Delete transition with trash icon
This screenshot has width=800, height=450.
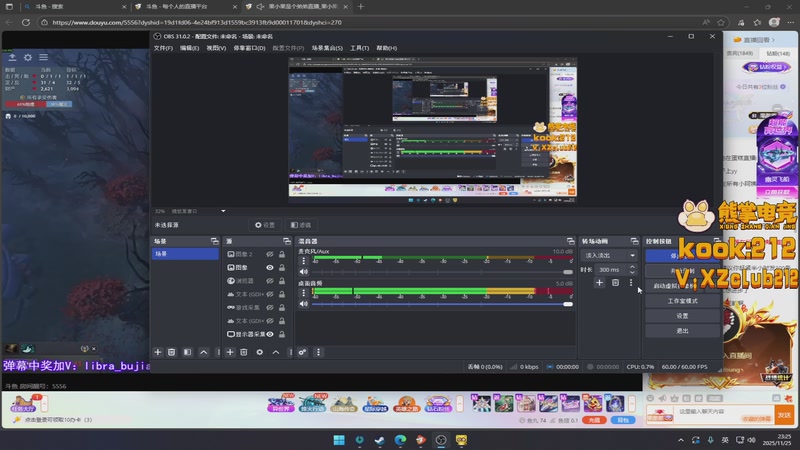pos(615,283)
